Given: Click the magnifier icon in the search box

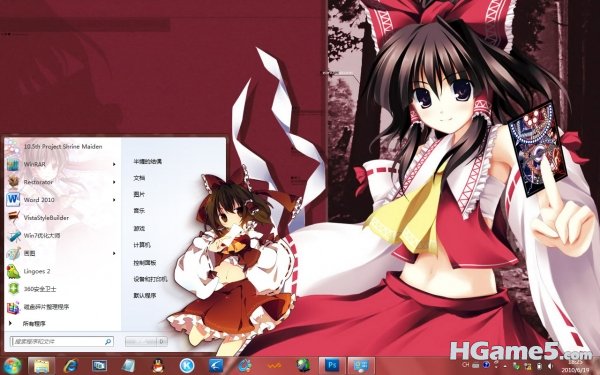Looking at the screenshot, I should tap(108, 341).
